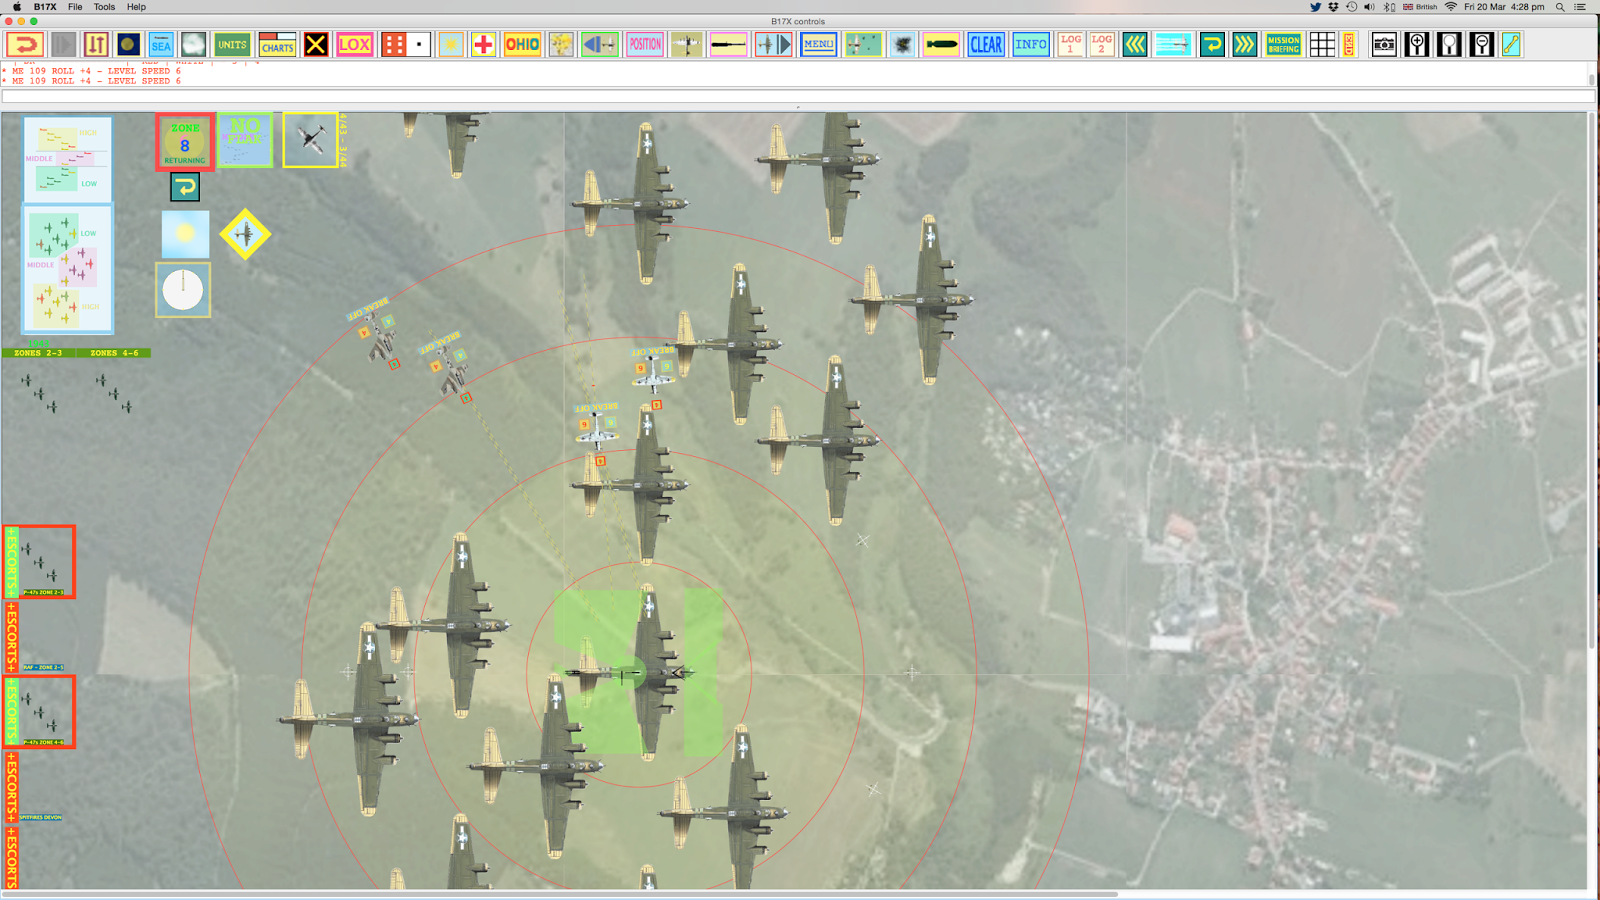This screenshot has width=1600, height=900.
Task: Open LOG 2
Action: pyautogui.click(x=1102, y=44)
